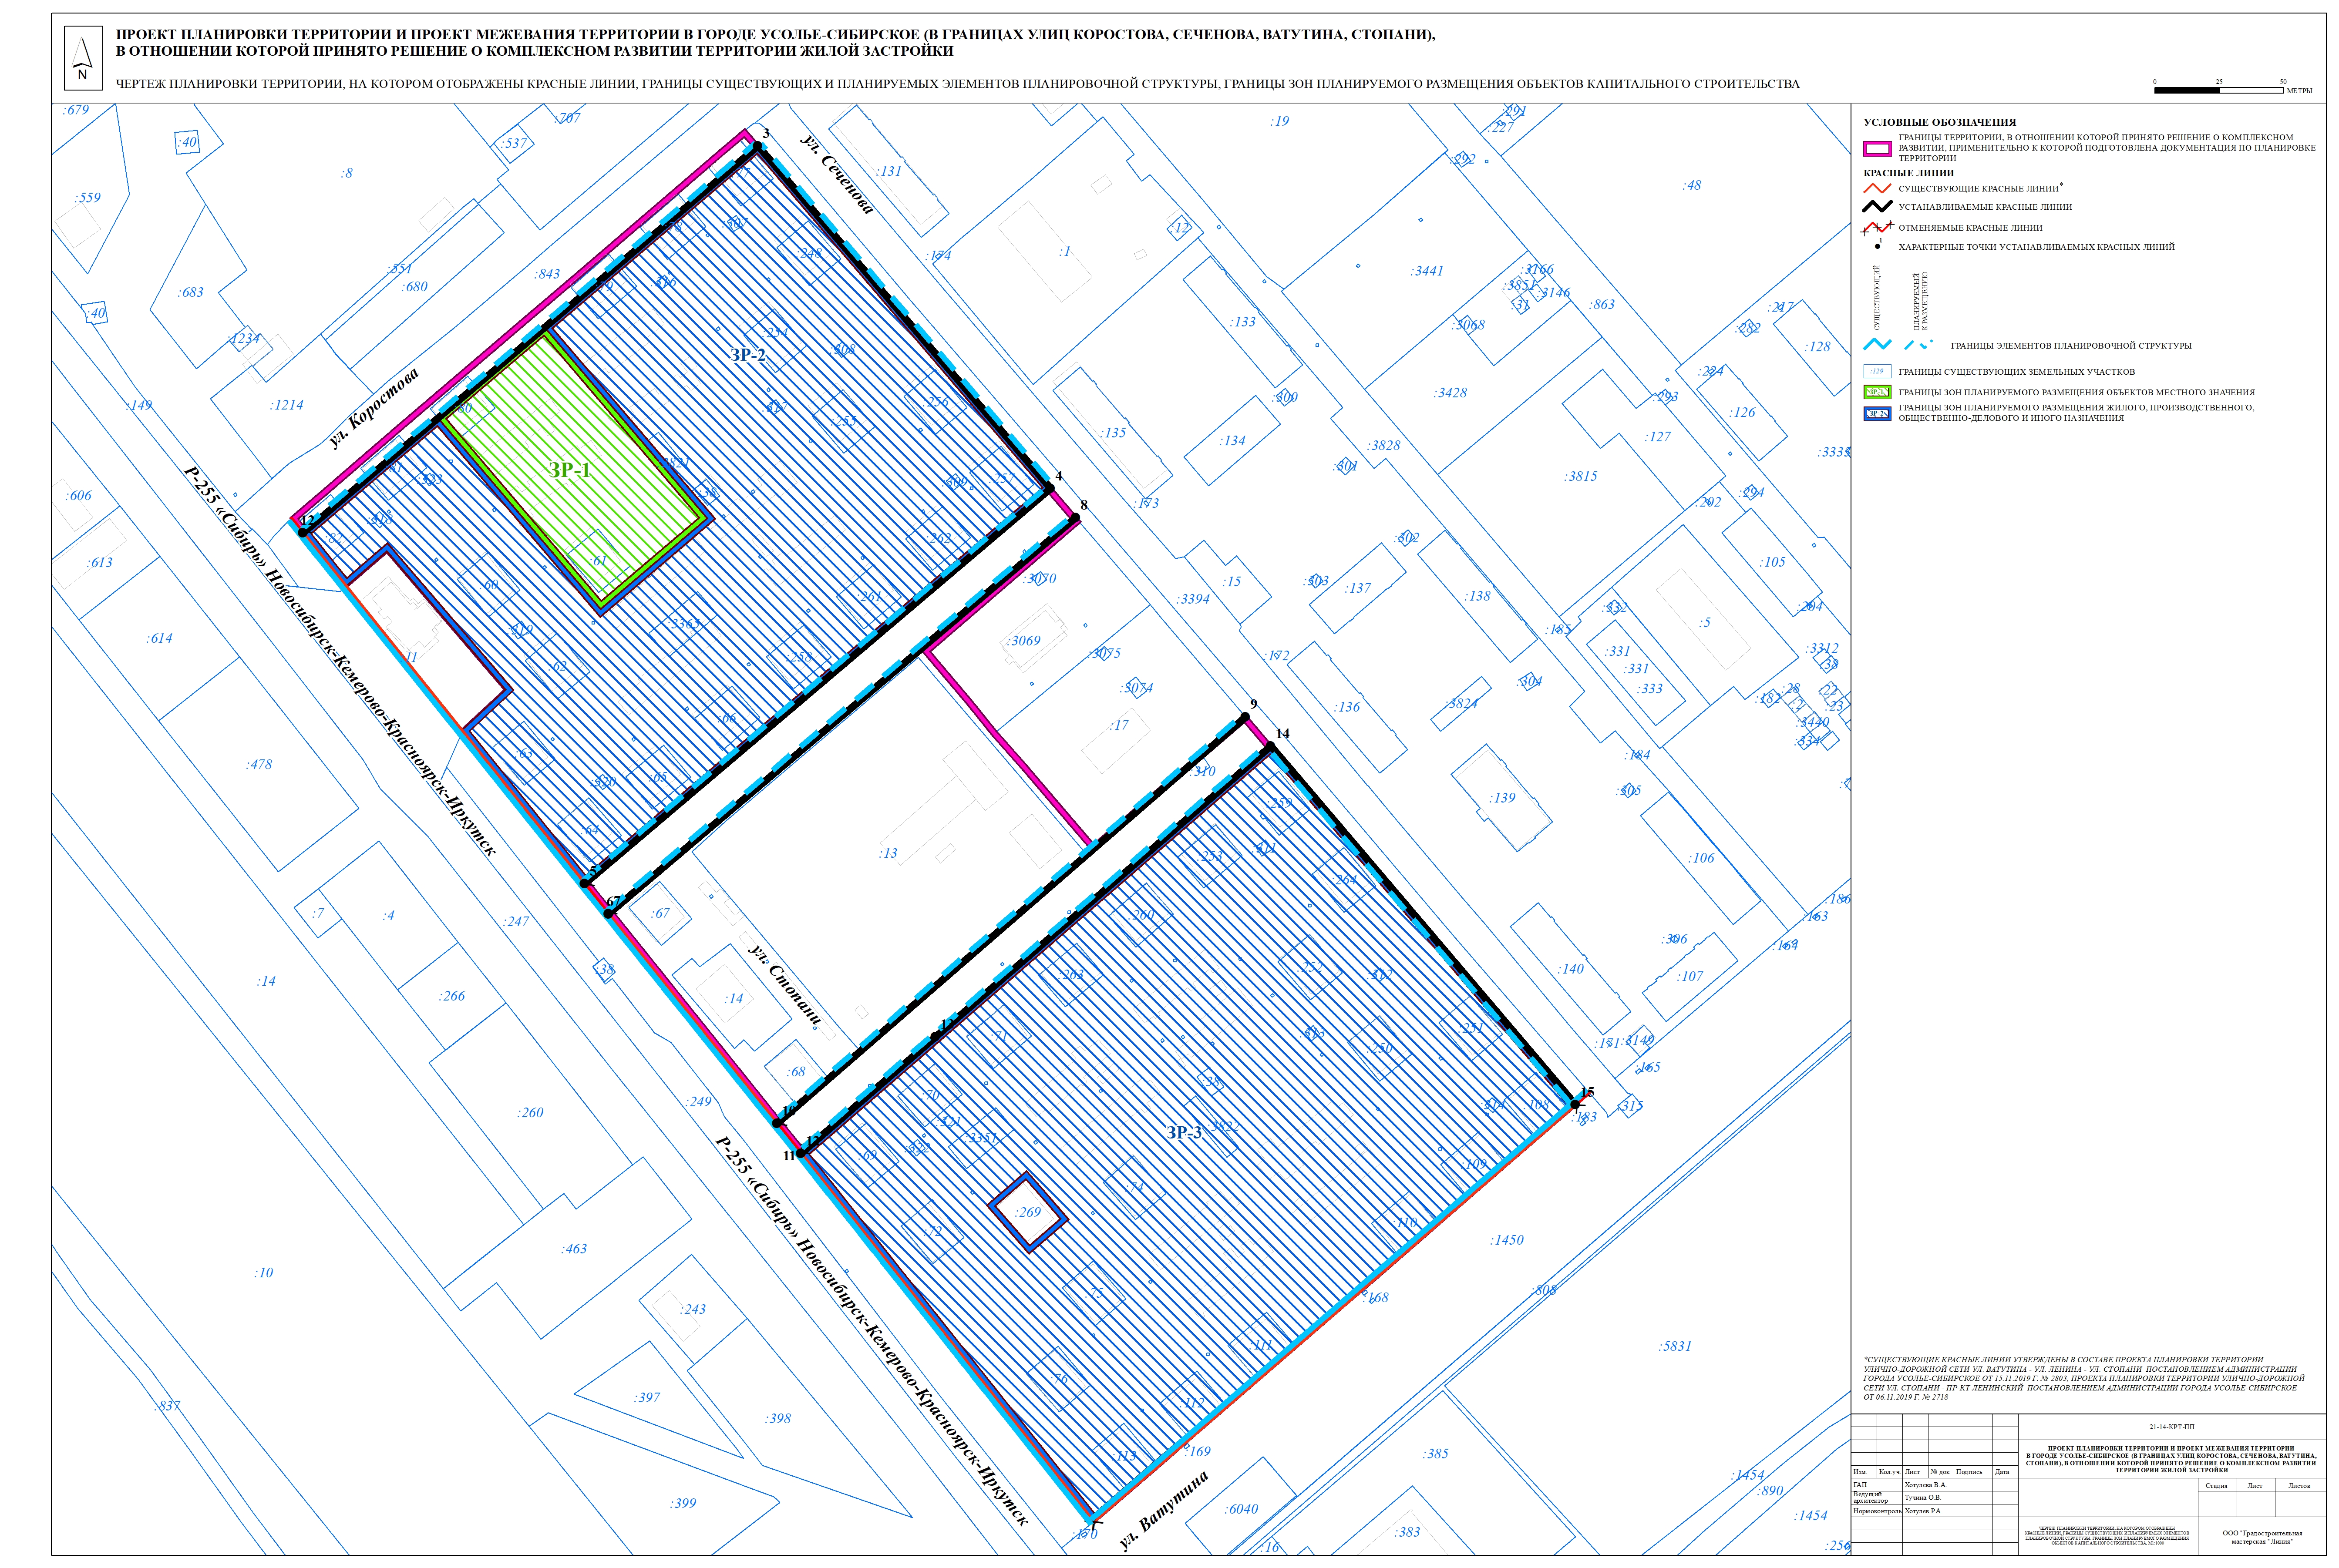Image resolution: width=2339 pixels, height=1568 pixels.
Task: Click parcel number :3069
Action: click(x=1024, y=641)
